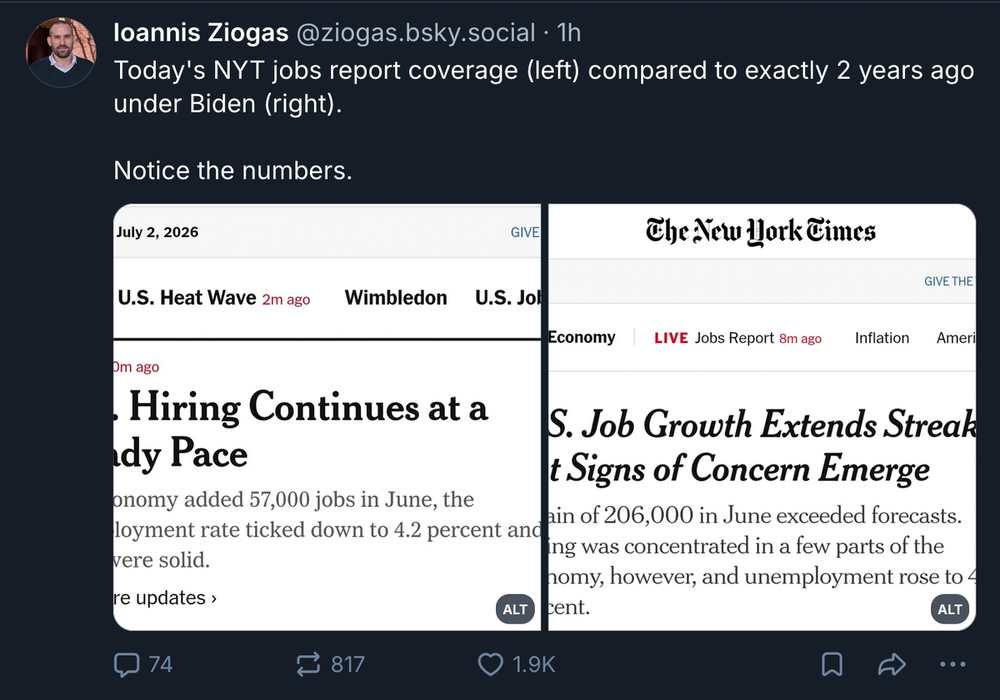Show ALT text on right image
This screenshot has width=1000, height=700.
[950, 609]
